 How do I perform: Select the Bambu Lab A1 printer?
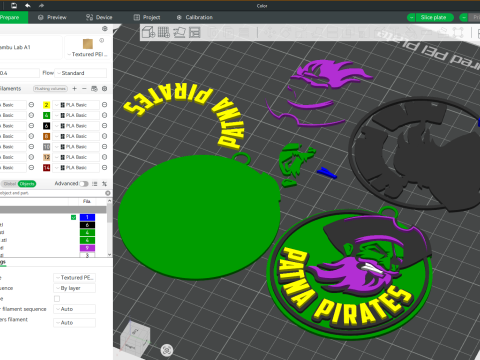(31, 47)
